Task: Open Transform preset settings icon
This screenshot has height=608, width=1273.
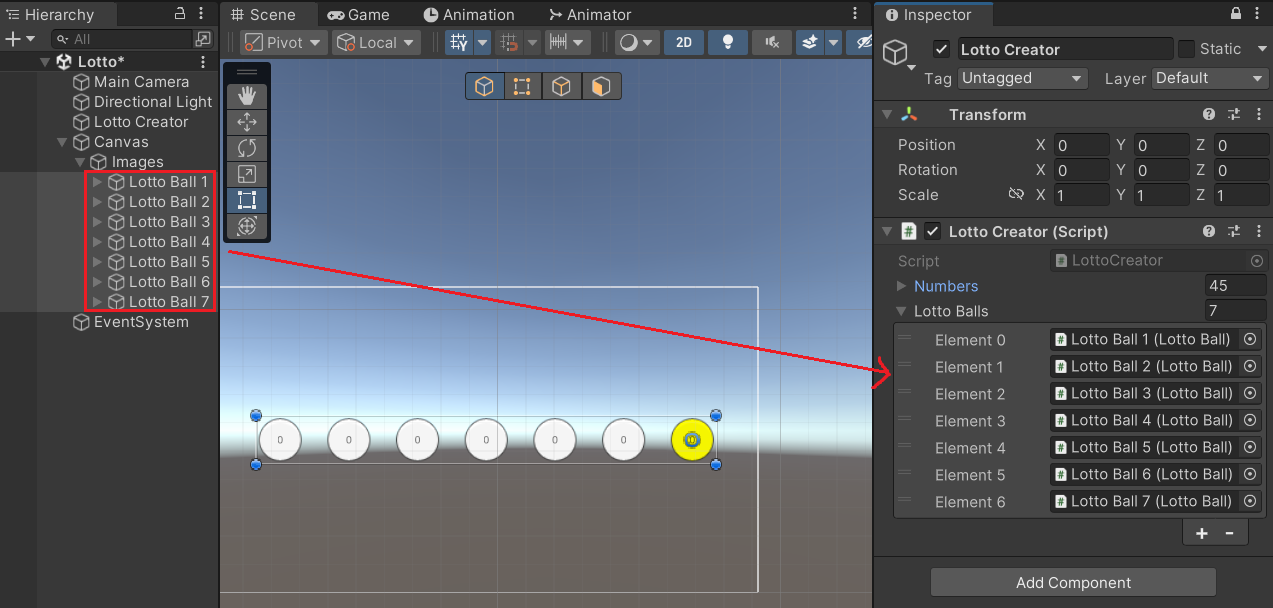Action: pyautogui.click(x=1234, y=115)
